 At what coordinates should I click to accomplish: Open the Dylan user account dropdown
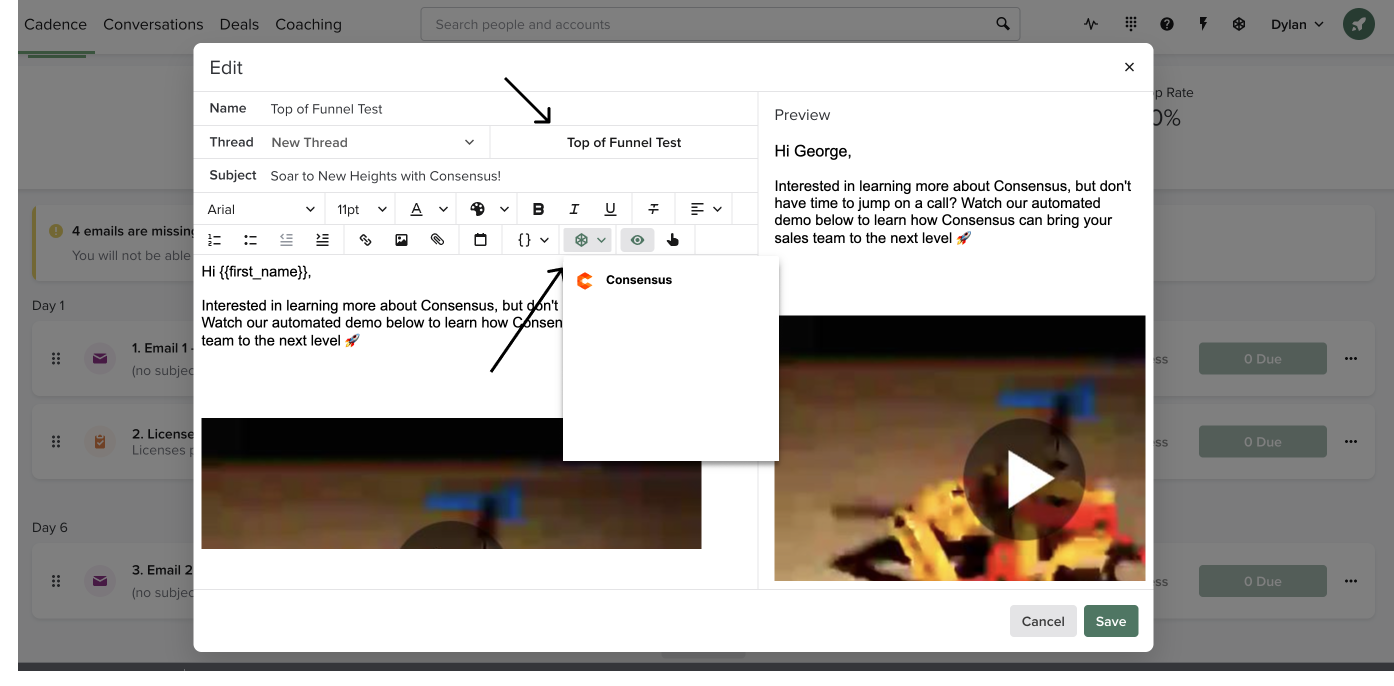pos(1297,24)
